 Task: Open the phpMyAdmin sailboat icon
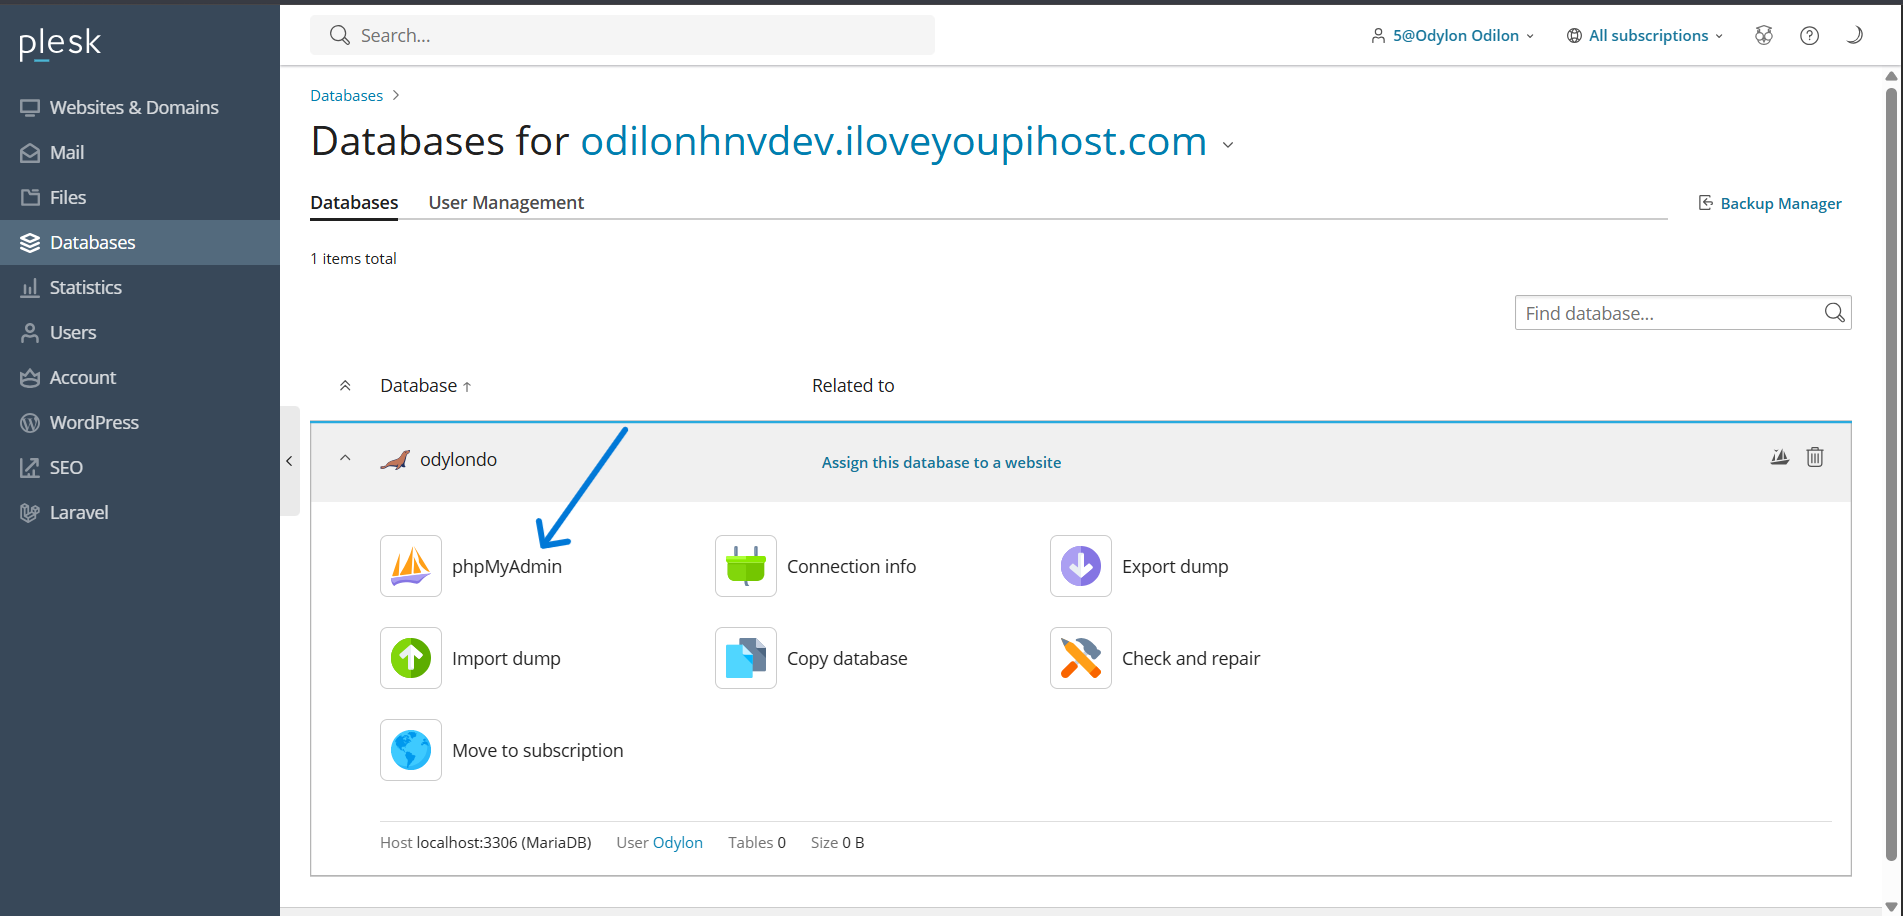click(410, 566)
